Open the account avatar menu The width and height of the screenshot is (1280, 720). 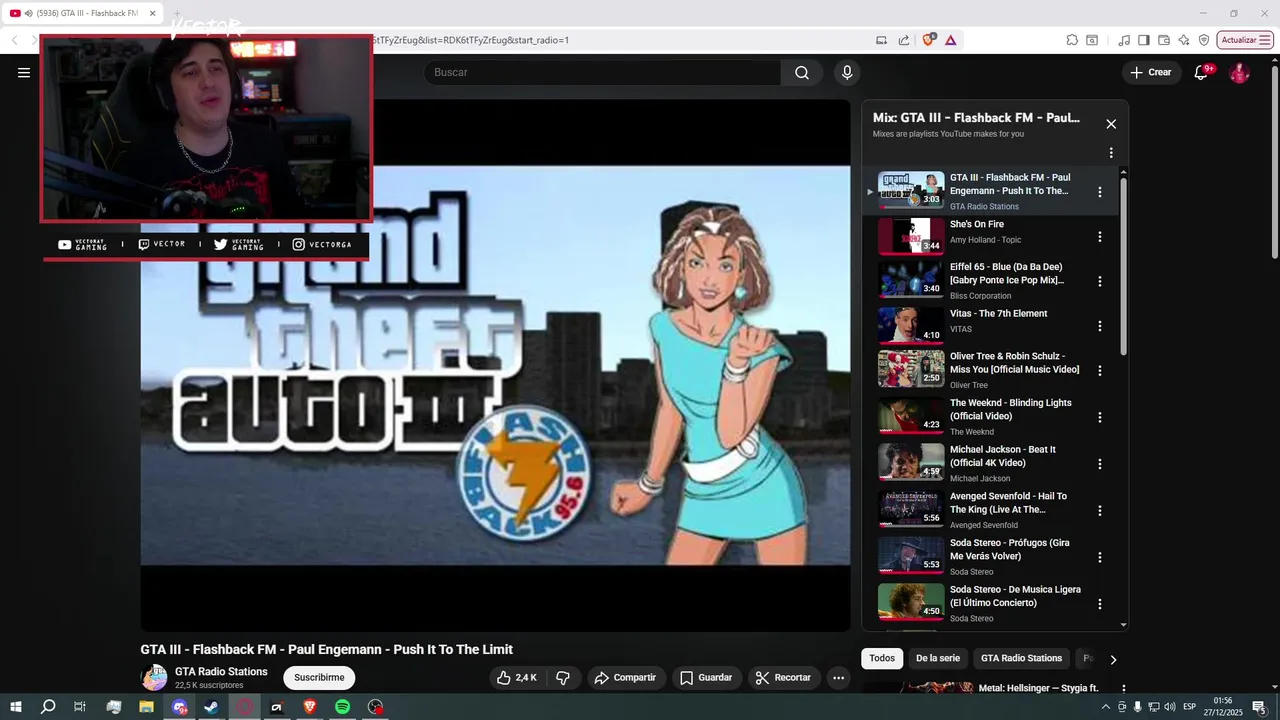click(x=1239, y=72)
